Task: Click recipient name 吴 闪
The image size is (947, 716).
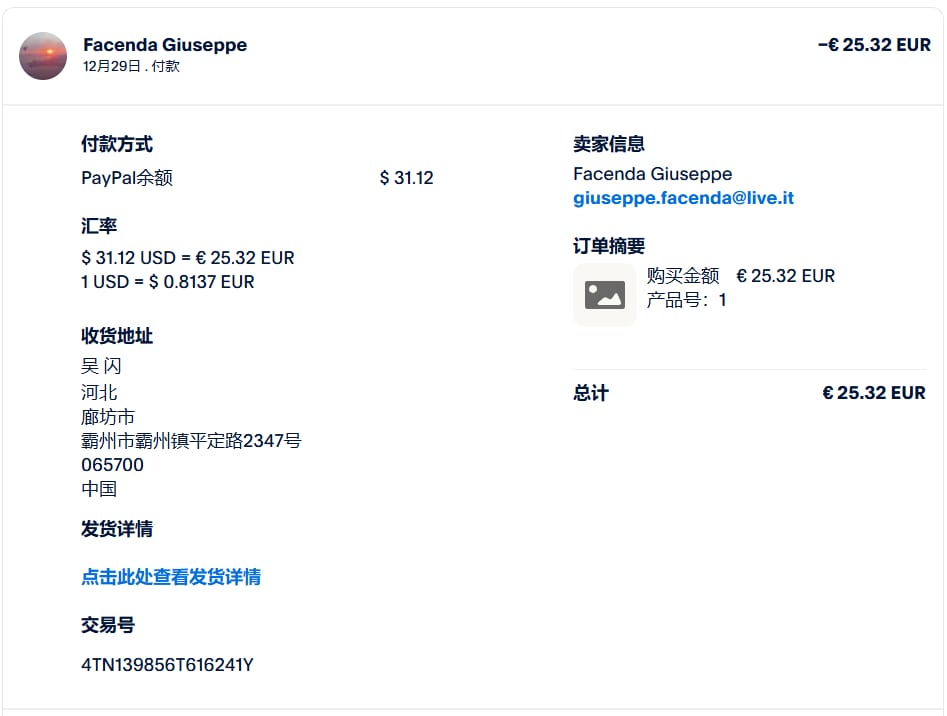Action: (x=101, y=367)
